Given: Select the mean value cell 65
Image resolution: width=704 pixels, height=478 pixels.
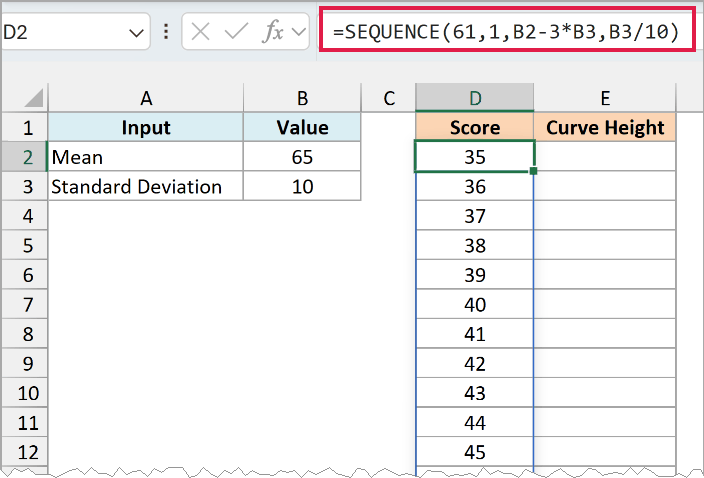Looking at the screenshot, I should (302, 157).
